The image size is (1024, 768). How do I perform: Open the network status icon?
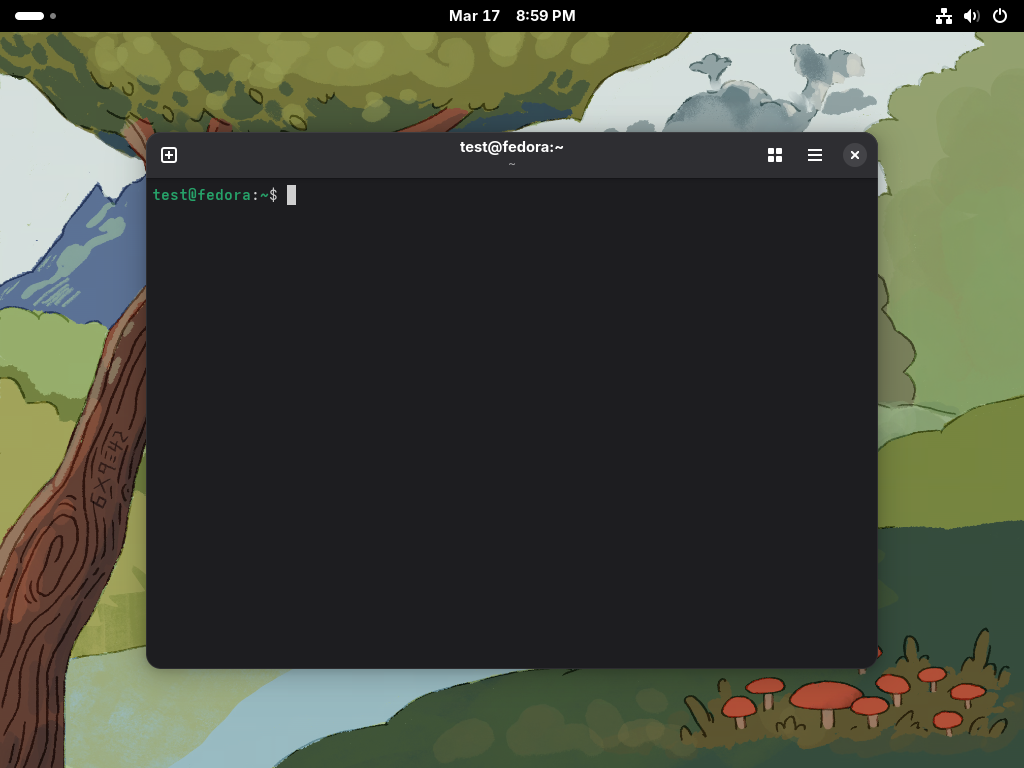[x=944, y=16]
